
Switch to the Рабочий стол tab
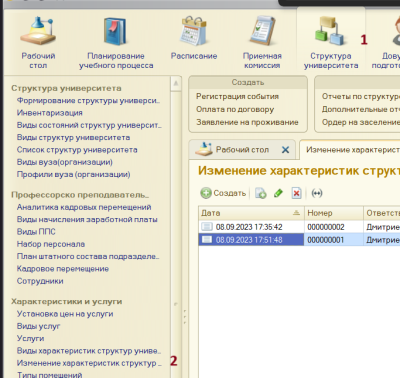(242, 150)
